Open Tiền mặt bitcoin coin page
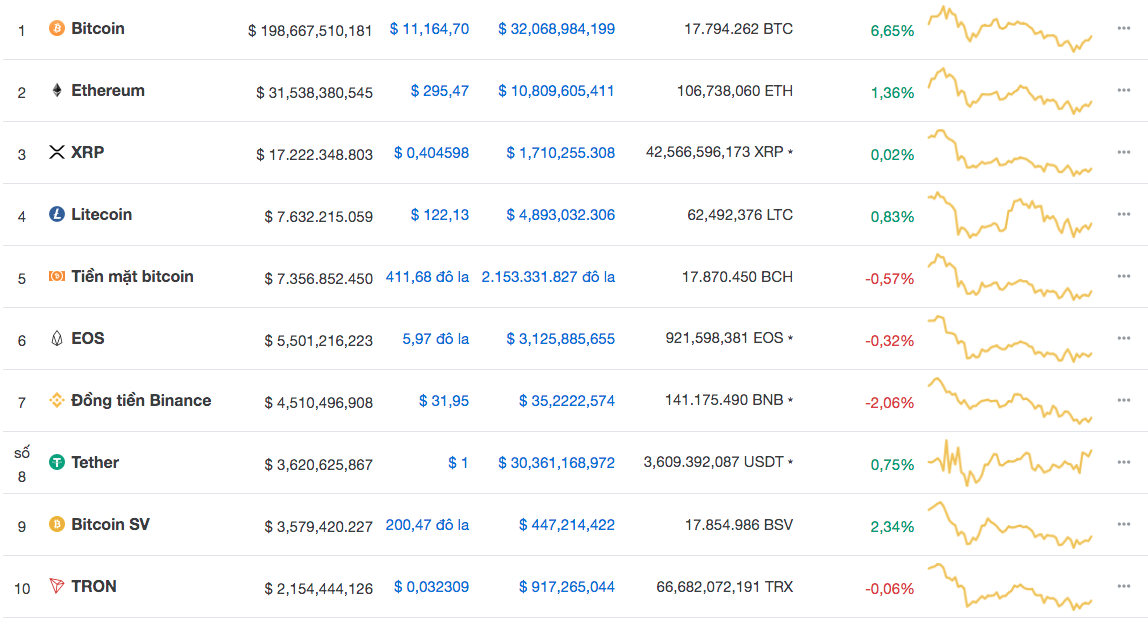This screenshot has height=624, width=1148. (132, 277)
